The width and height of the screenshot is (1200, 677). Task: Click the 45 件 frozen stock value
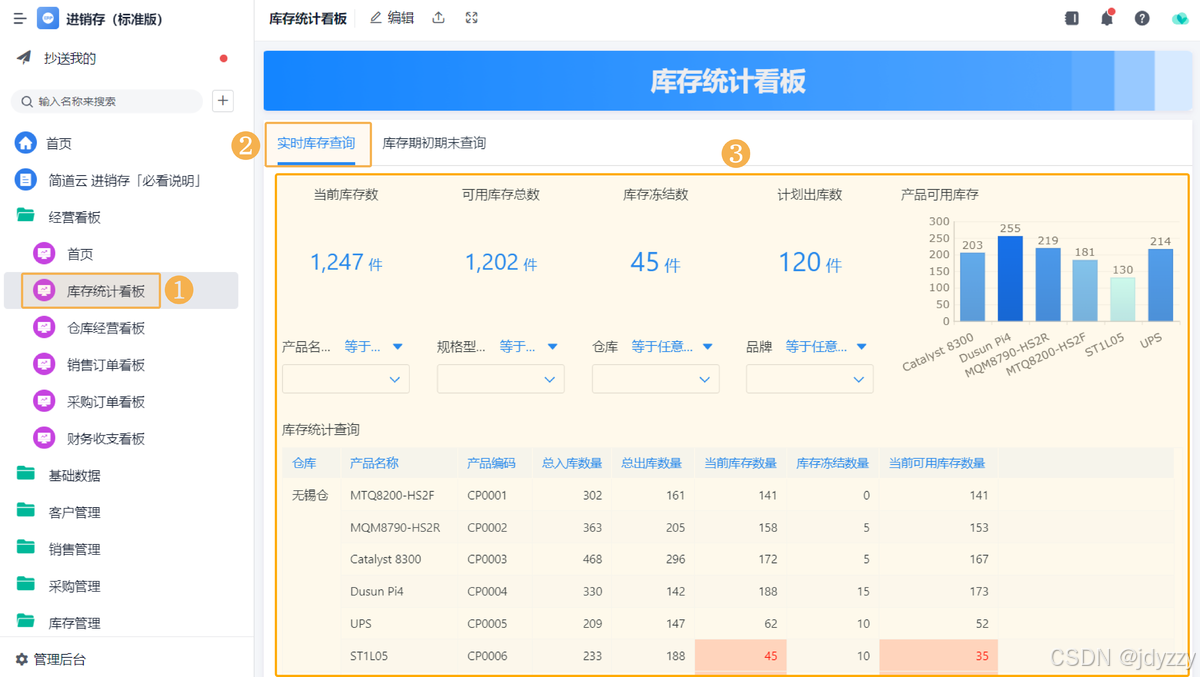point(655,262)
